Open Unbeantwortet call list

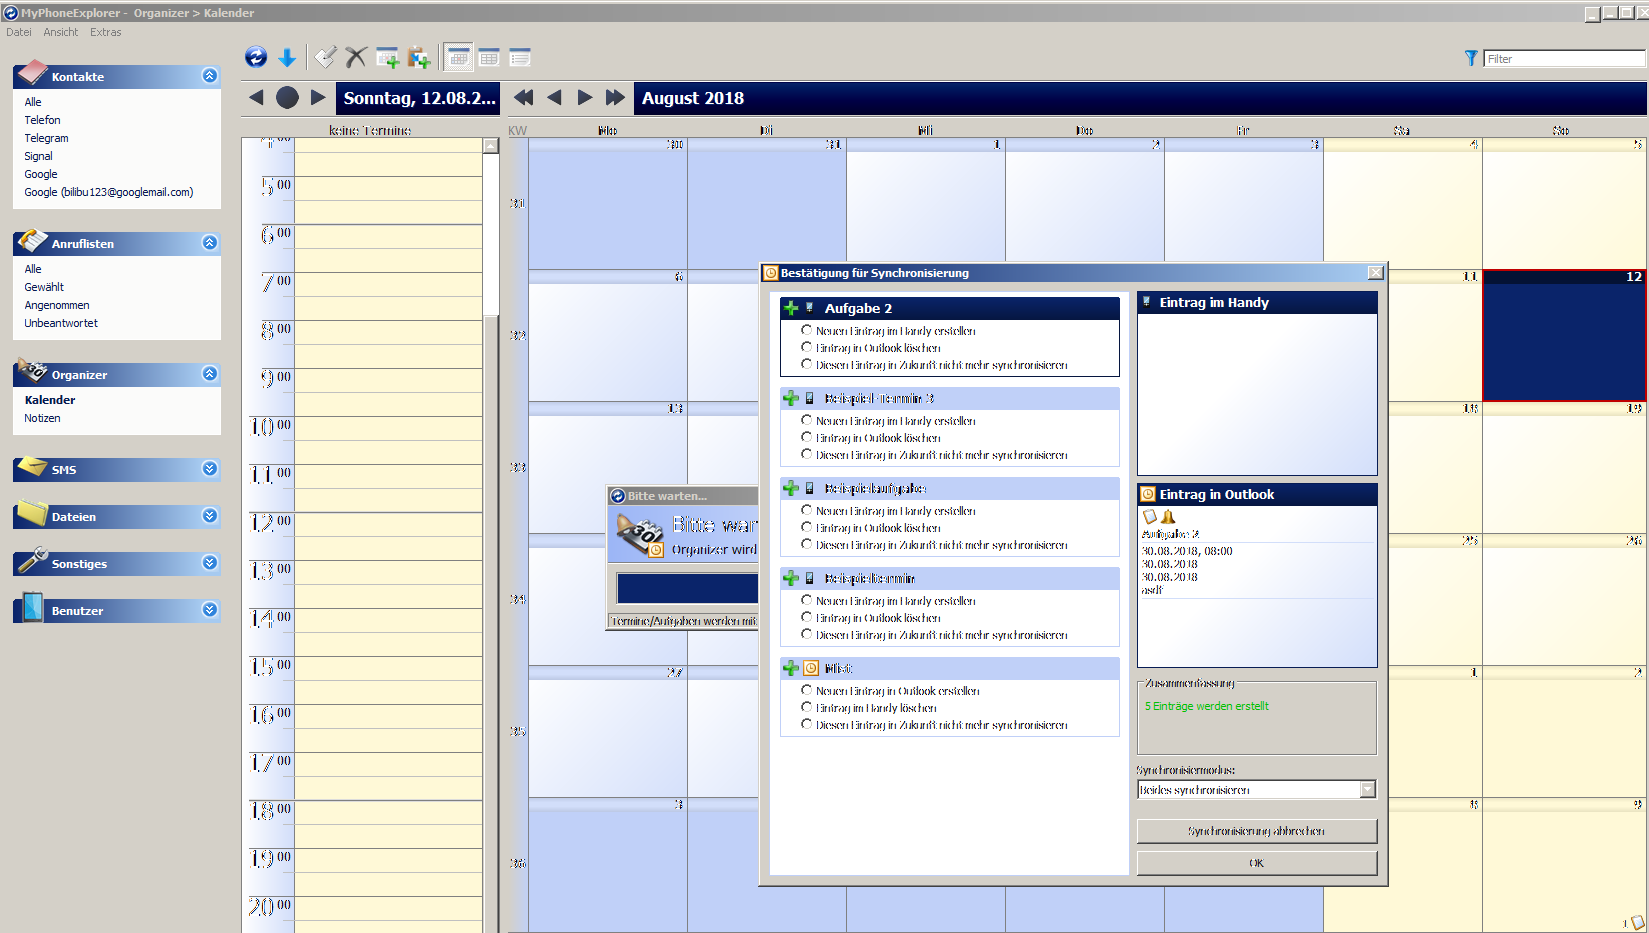pyautogui.click(x=61, y=323)
